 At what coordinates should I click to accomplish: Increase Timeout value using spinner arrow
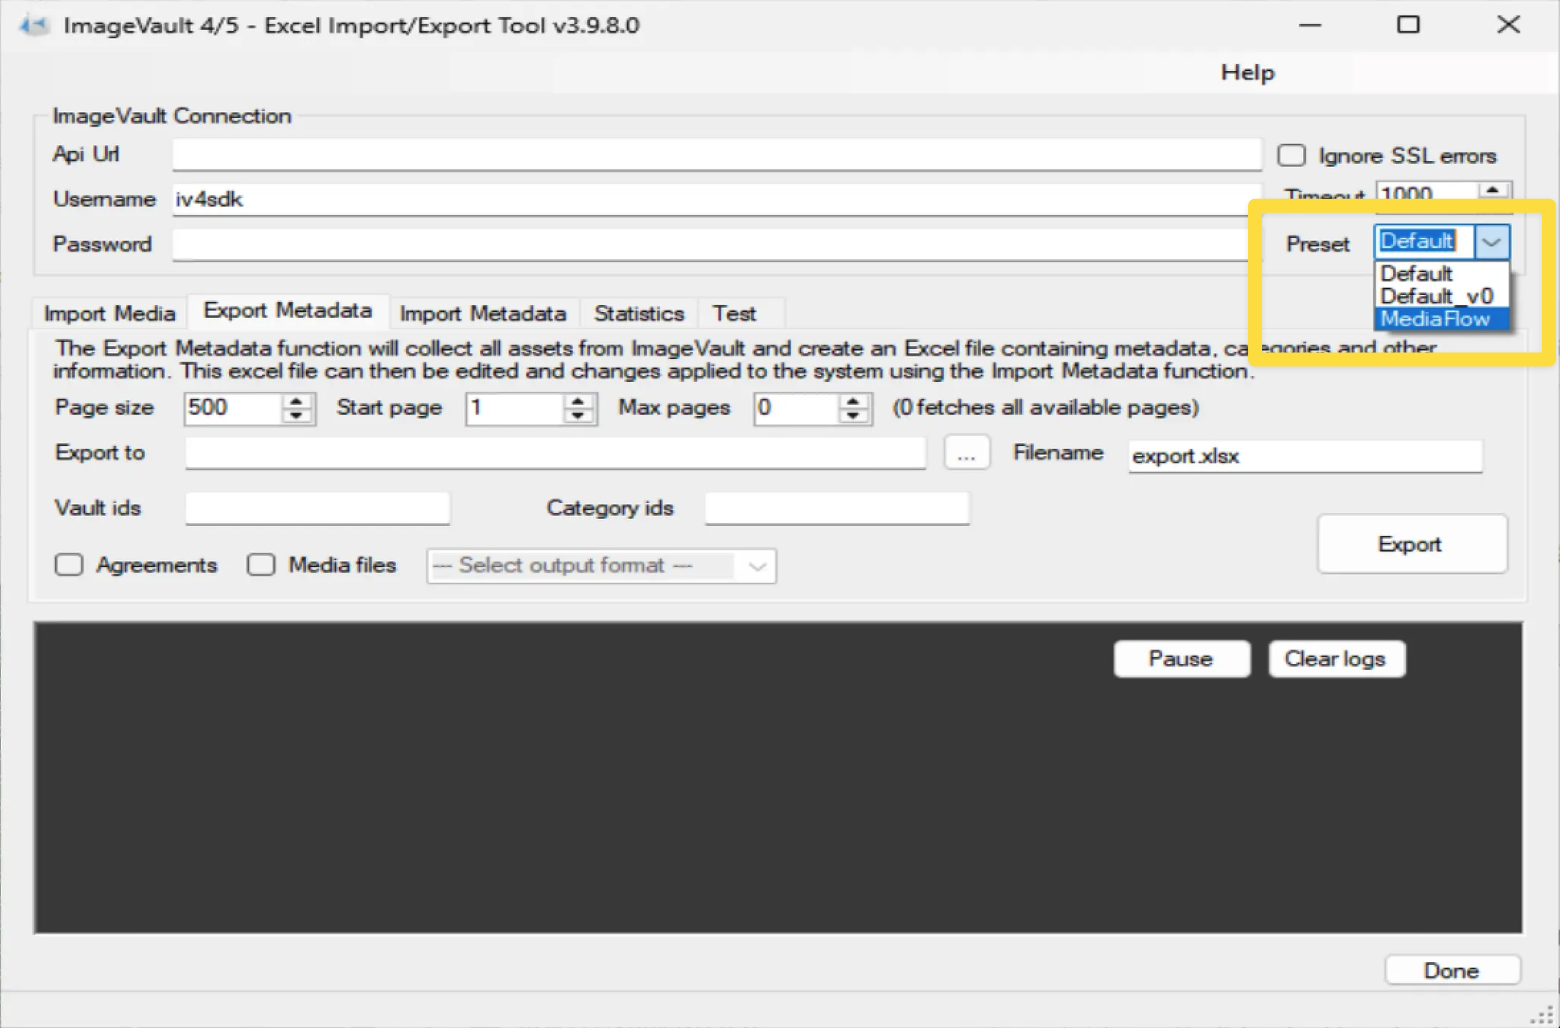click(x=1492, y=189)
